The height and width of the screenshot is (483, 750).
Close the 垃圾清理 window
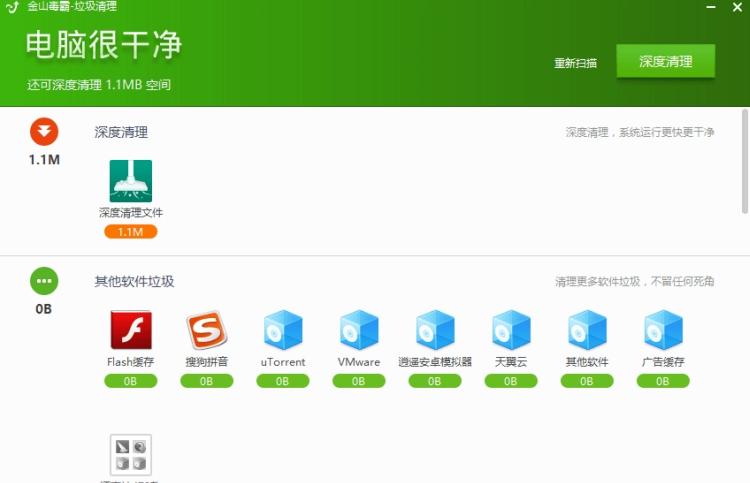pyautogui.click(x=738, y=7)
